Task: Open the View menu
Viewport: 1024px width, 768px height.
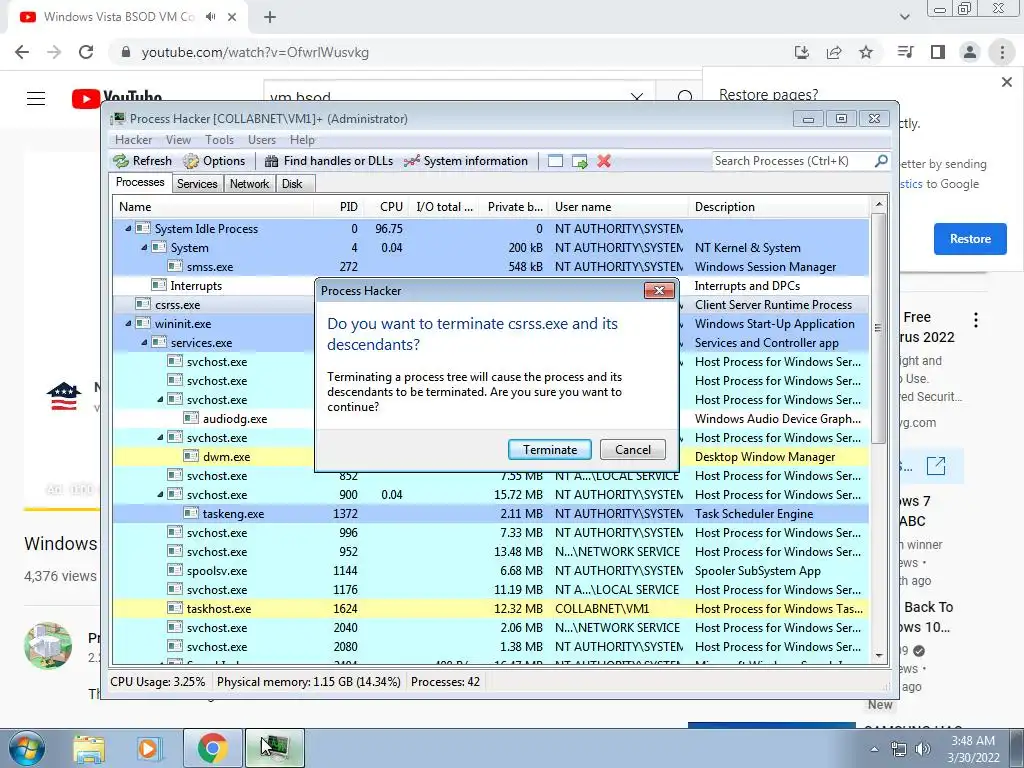Action: pos(178,140)
